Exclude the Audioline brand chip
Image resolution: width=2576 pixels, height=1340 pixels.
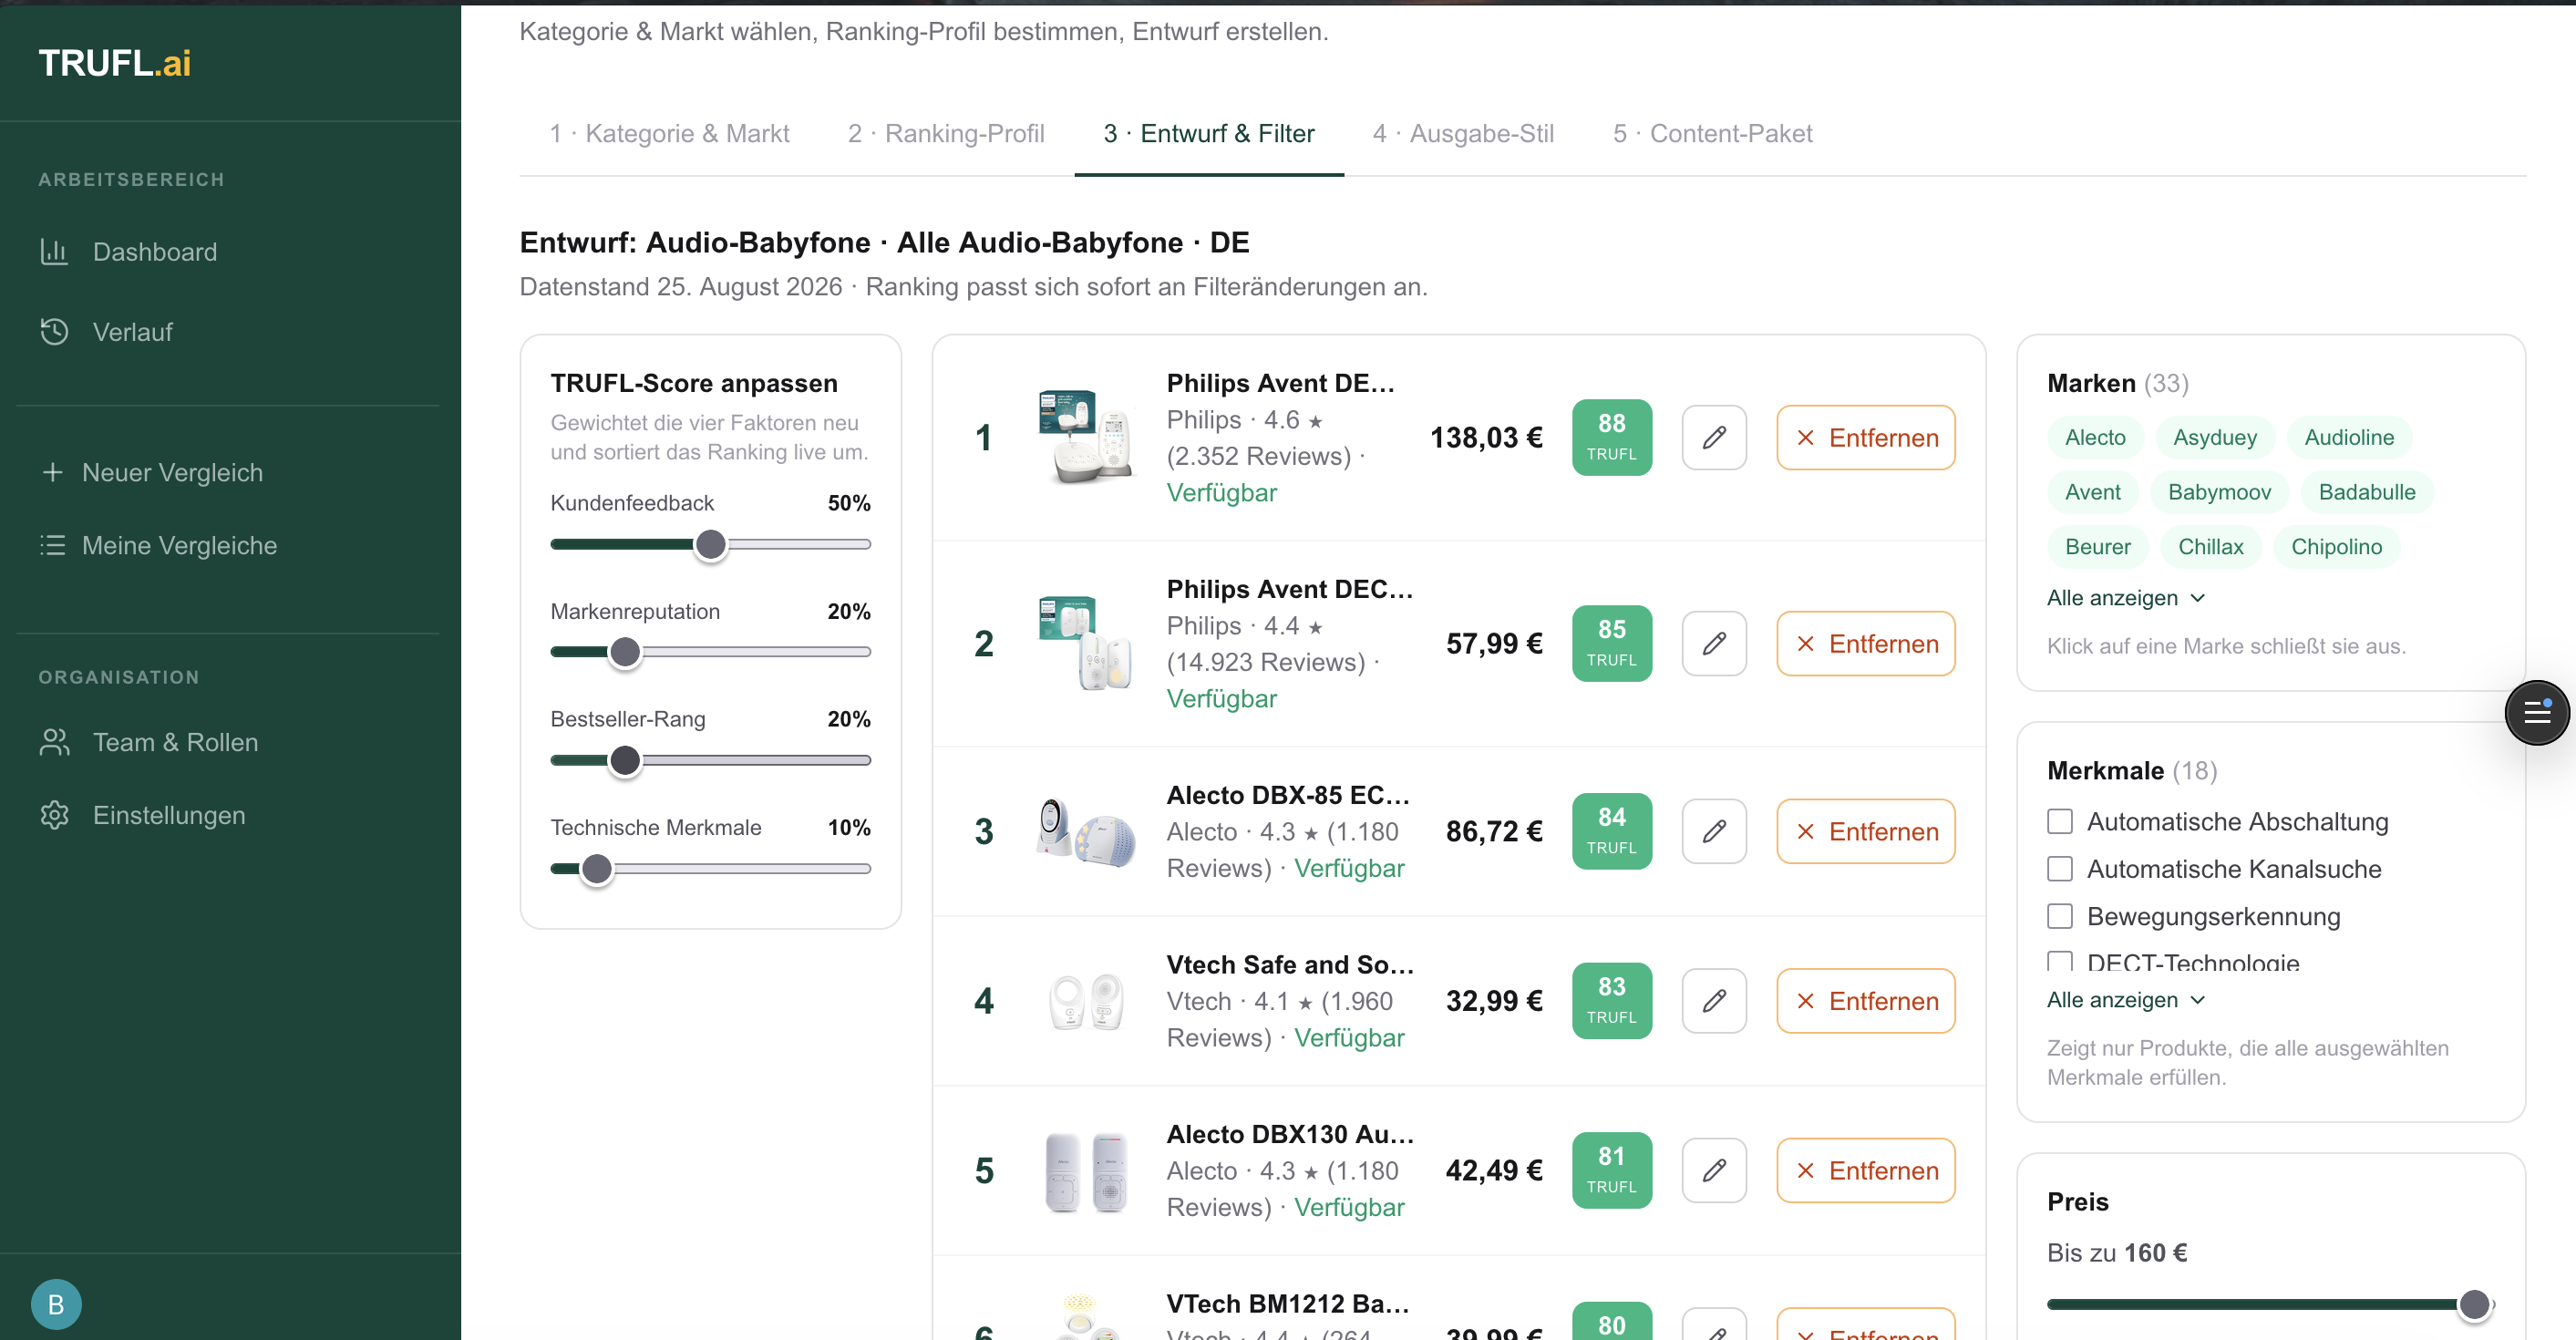(x=2349, y=437)
